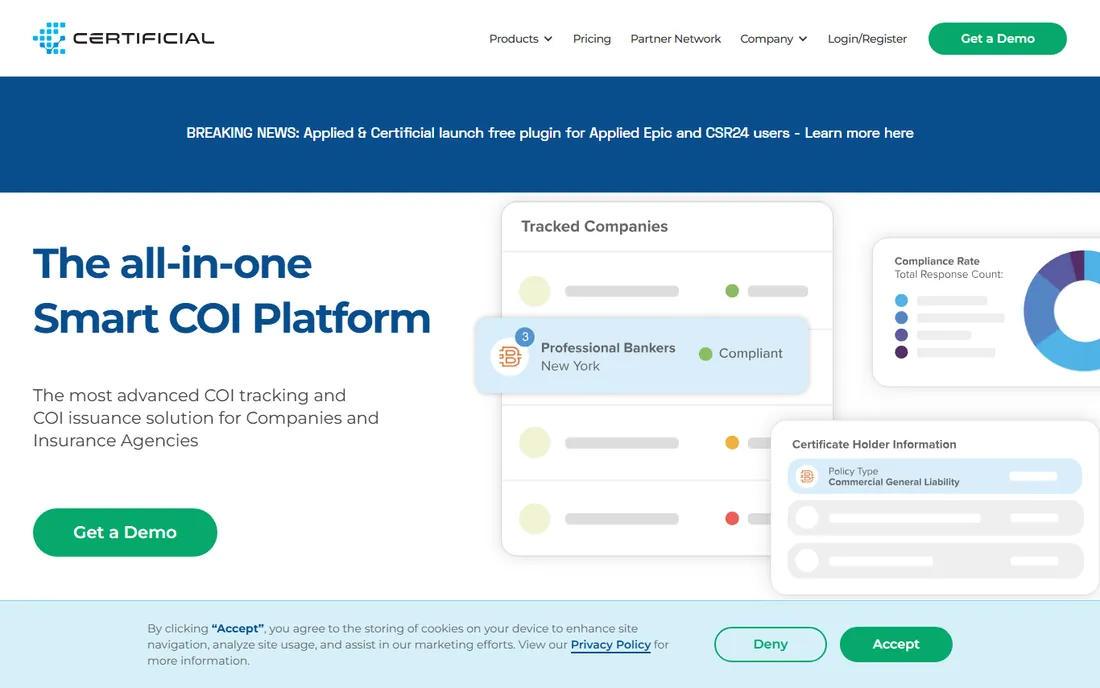This screenshot has width=1100, height=688.
Task: Click the red status dot in Tracked Companies
Action: click(732, 518)
